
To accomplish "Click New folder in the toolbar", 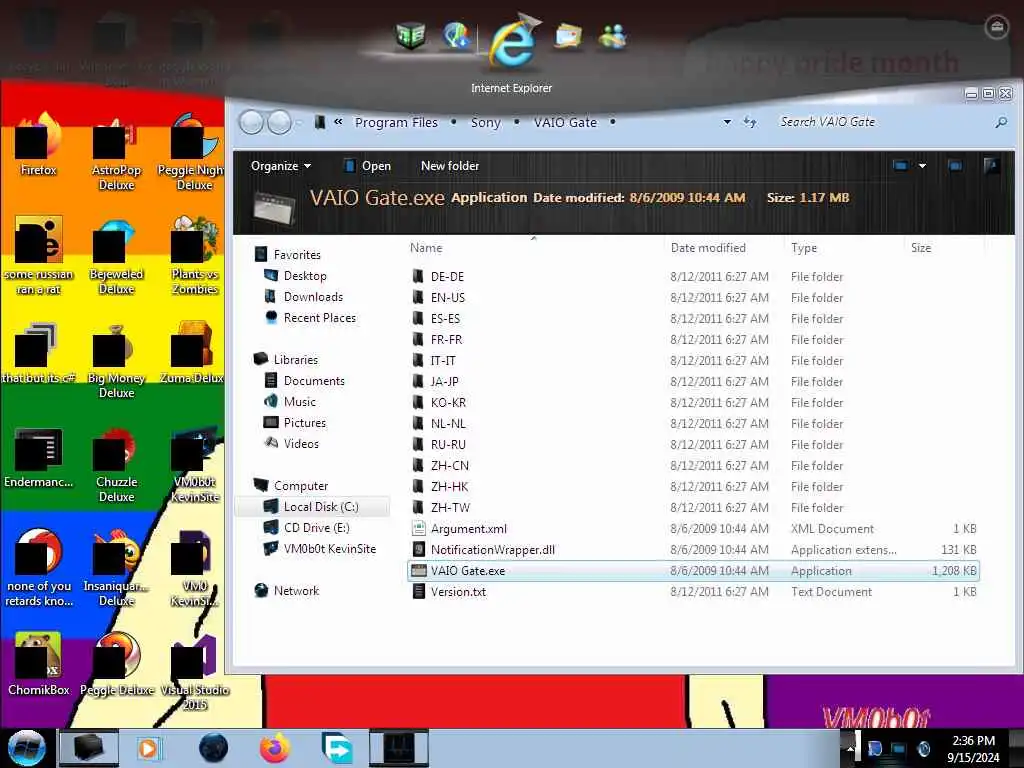I will (x=450, y=166).
